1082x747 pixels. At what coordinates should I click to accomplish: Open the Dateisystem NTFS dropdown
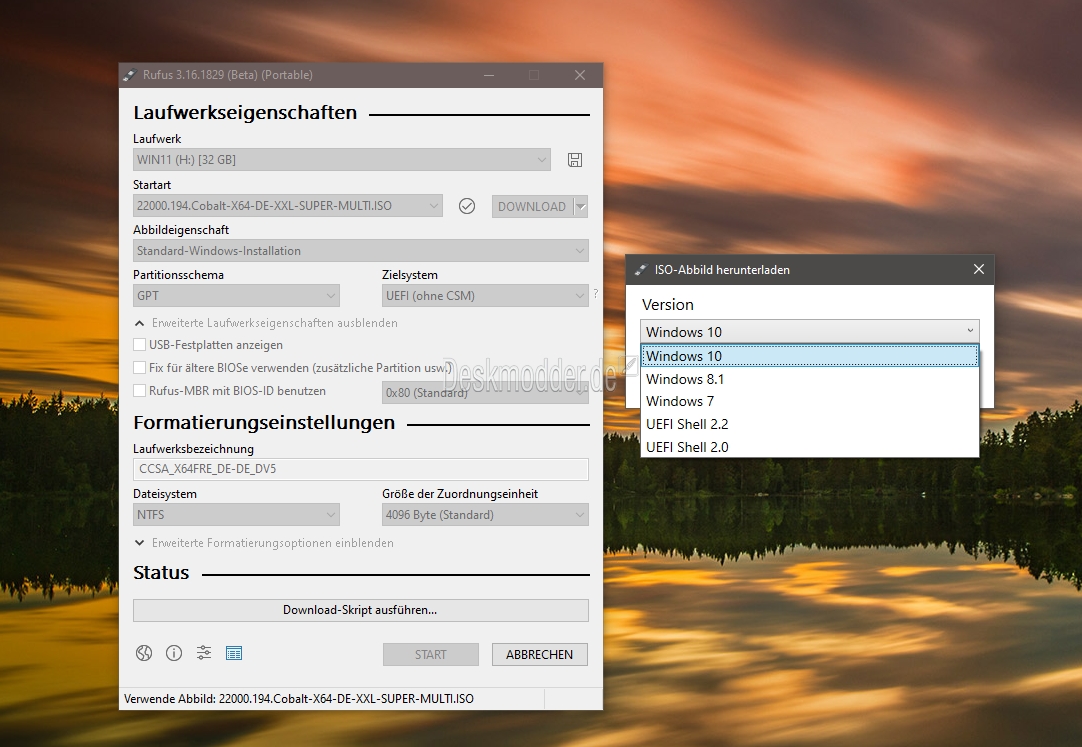(236, 515)
